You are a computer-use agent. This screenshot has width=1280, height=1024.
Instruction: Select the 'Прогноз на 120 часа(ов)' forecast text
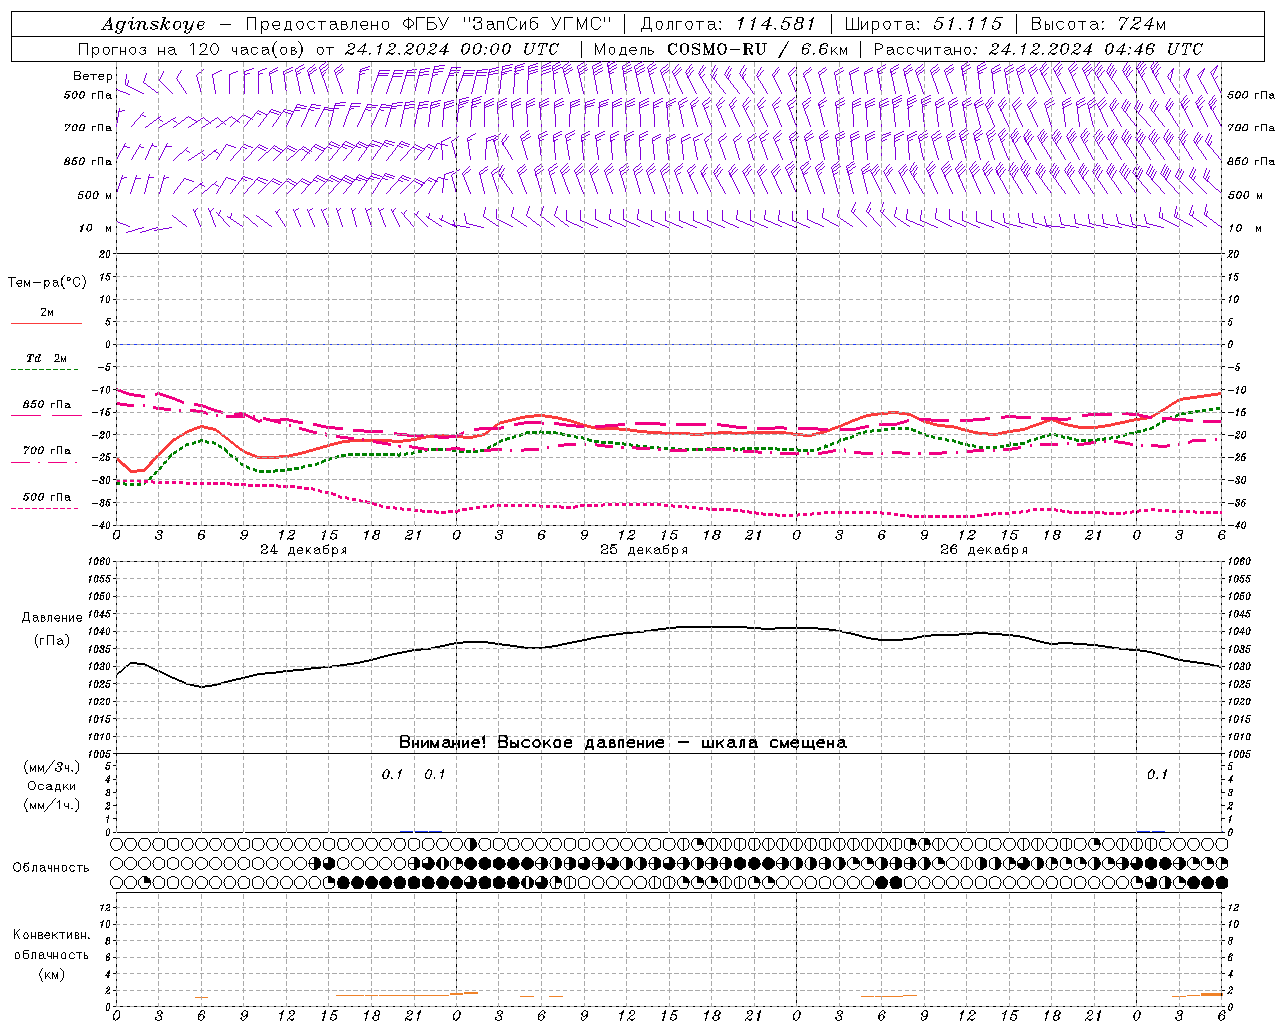(x=192, y=49)
